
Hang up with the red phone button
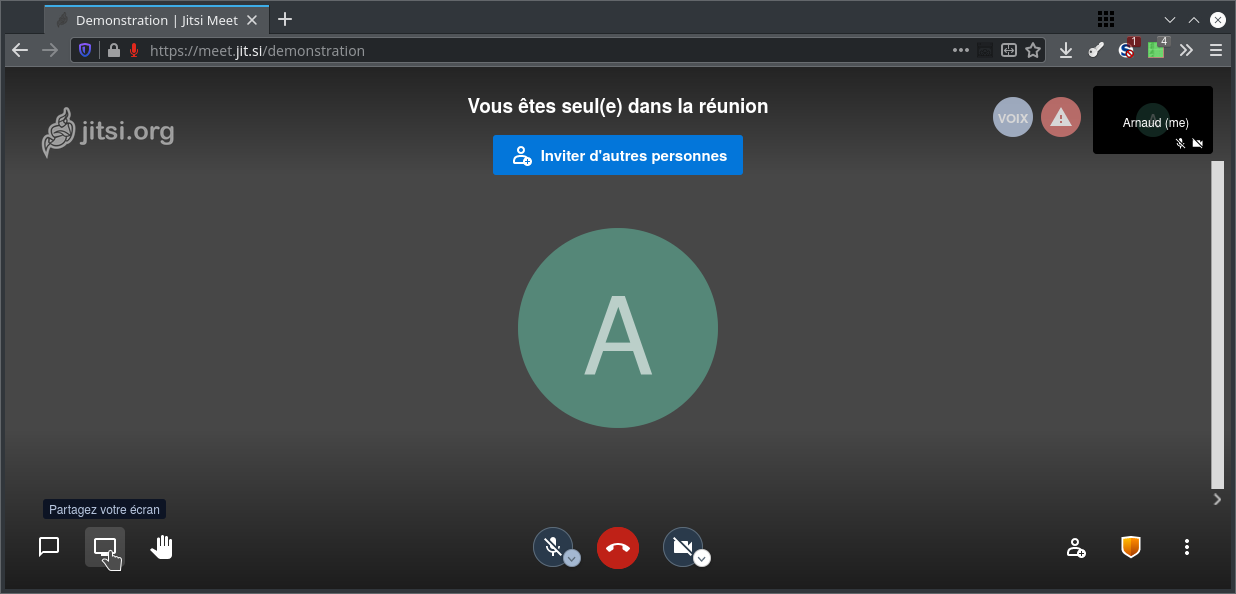[x=618, y=547]
